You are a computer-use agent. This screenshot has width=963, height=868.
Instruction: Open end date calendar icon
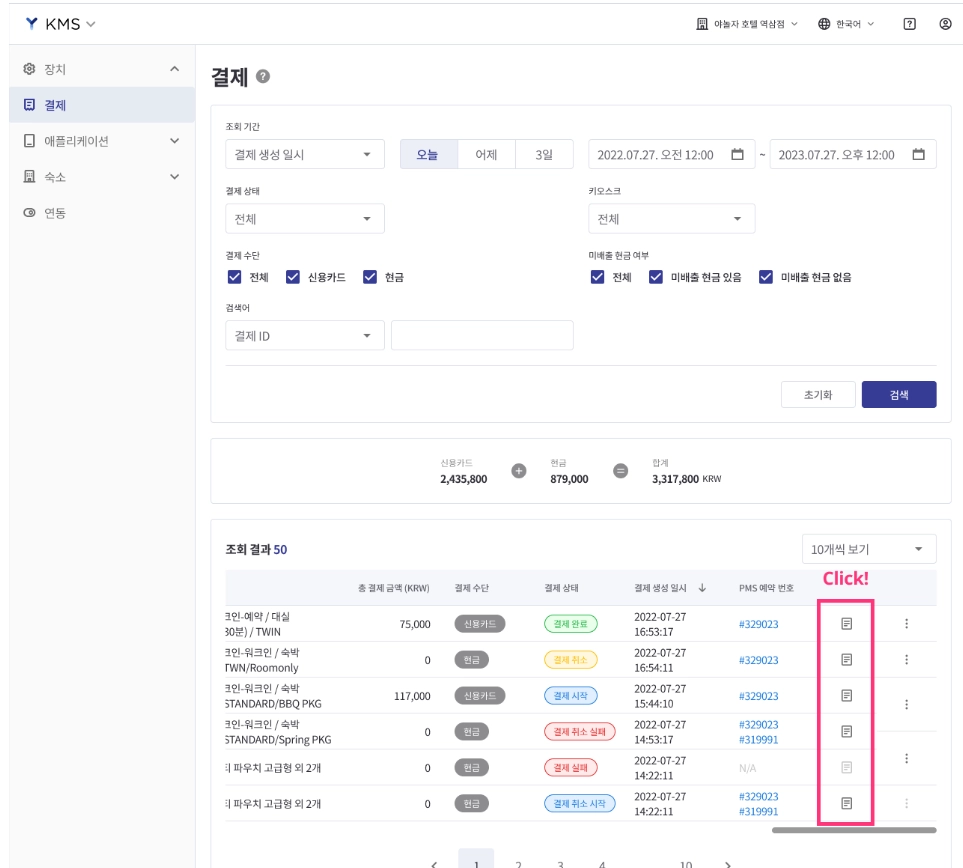(x=918, y=154)
